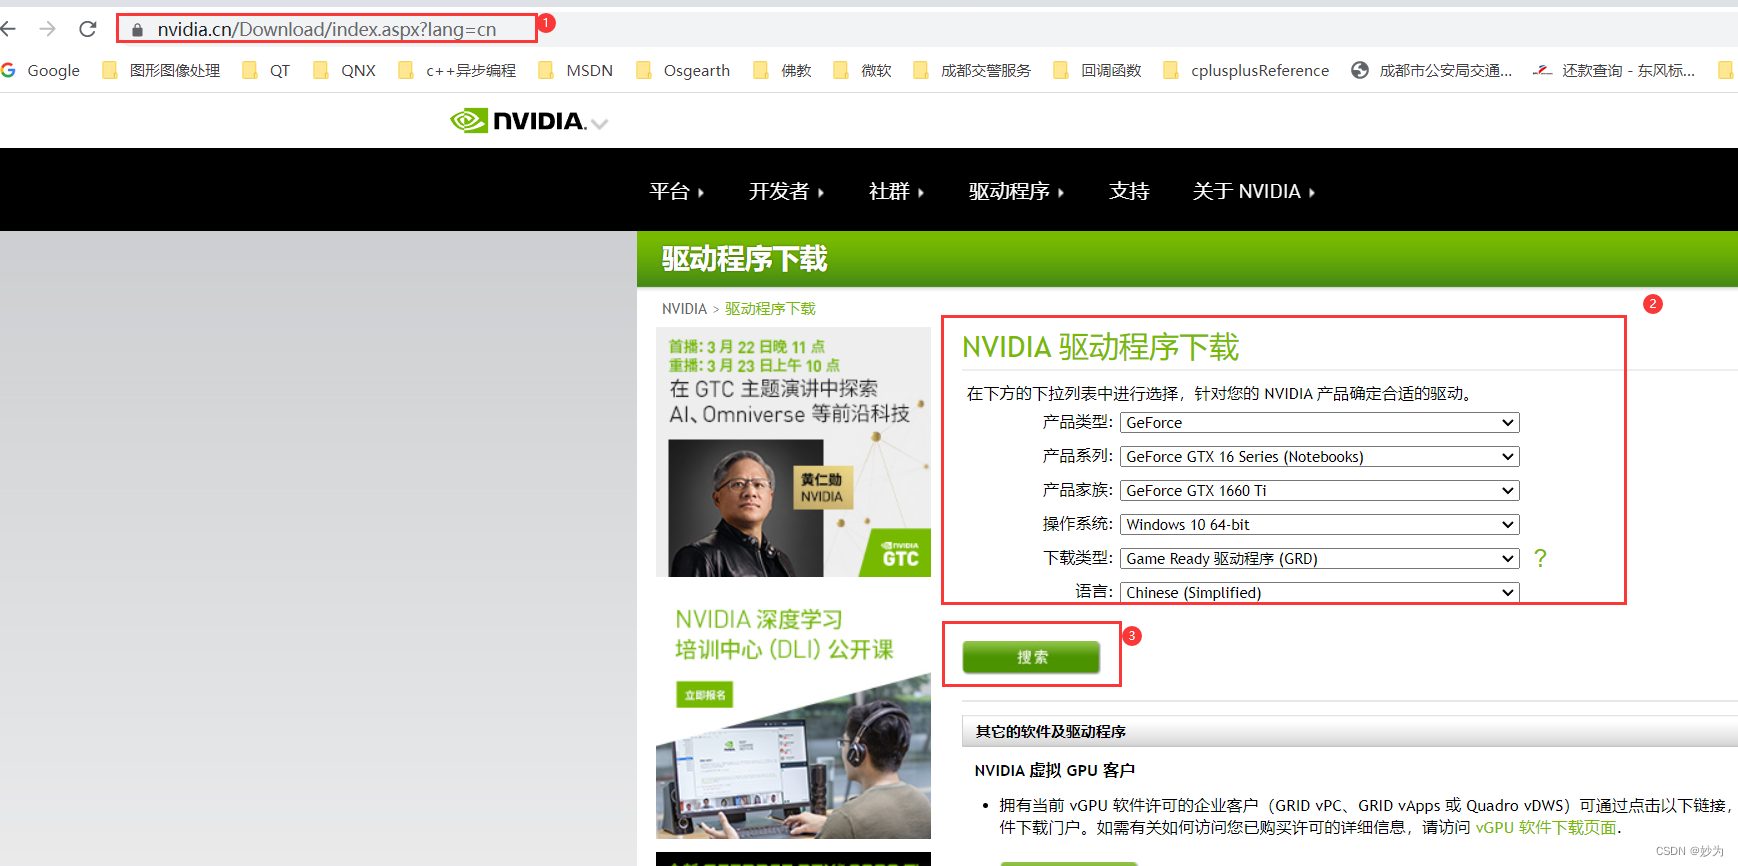
Task: Open the 产品家族 GTX 1660 Ti dropdown
Action: [1319, 491]
